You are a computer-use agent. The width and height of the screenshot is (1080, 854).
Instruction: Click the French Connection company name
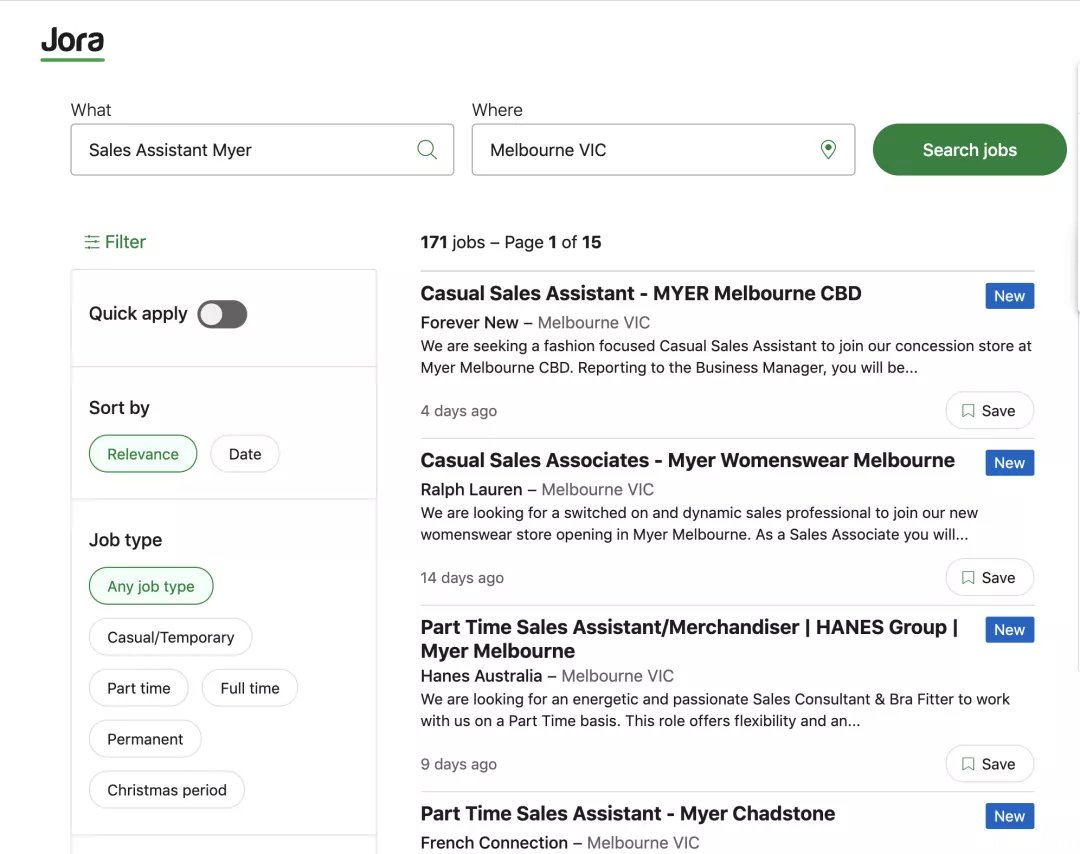494,842
